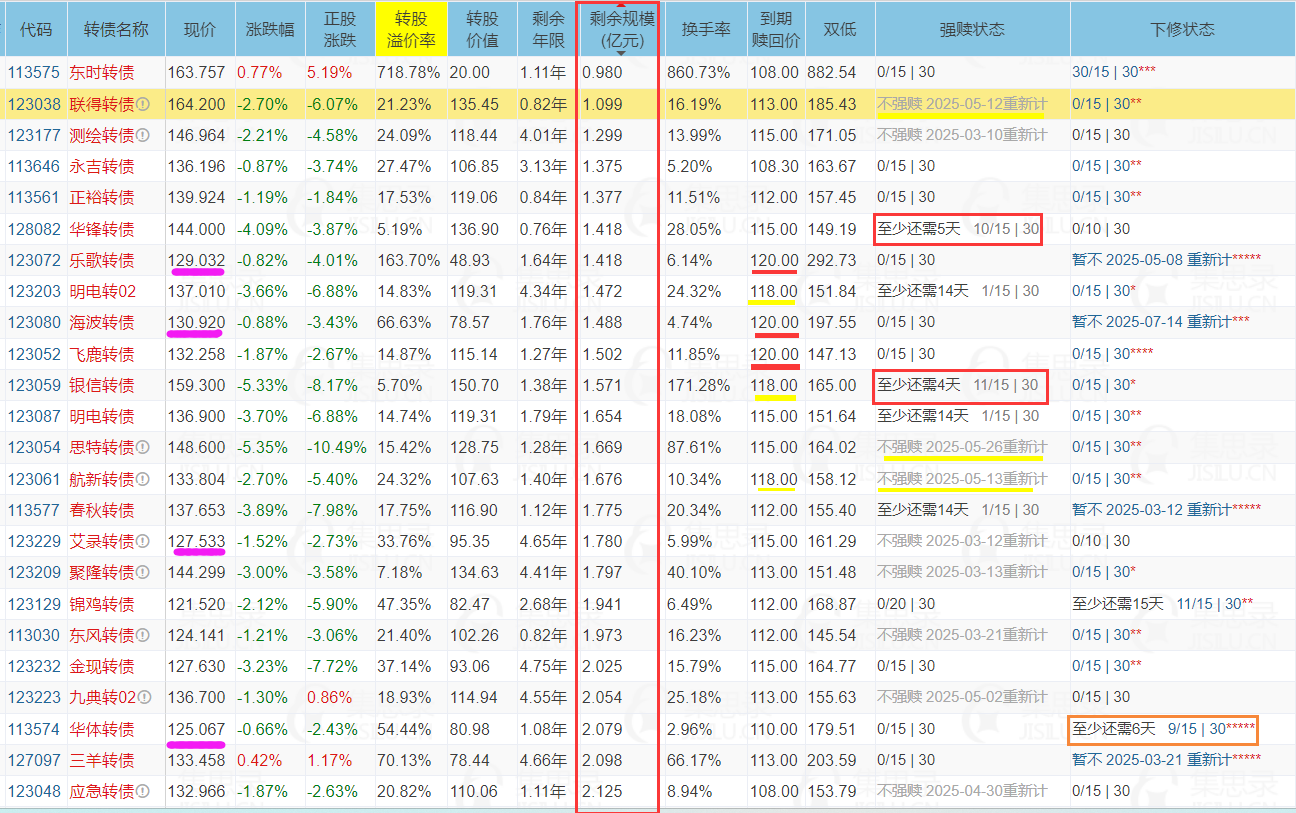Click bond code 113574
1296x813 pixels.
34,729
